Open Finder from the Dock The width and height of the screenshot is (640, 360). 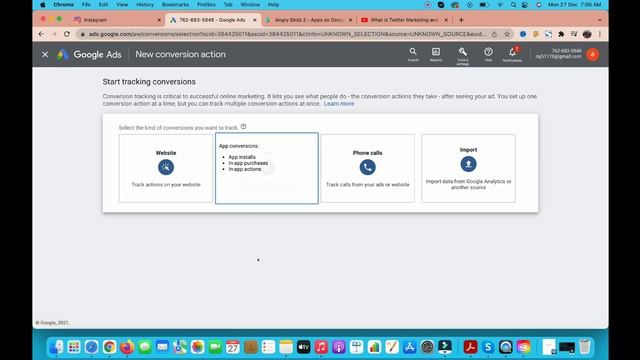tap(56, 347)
